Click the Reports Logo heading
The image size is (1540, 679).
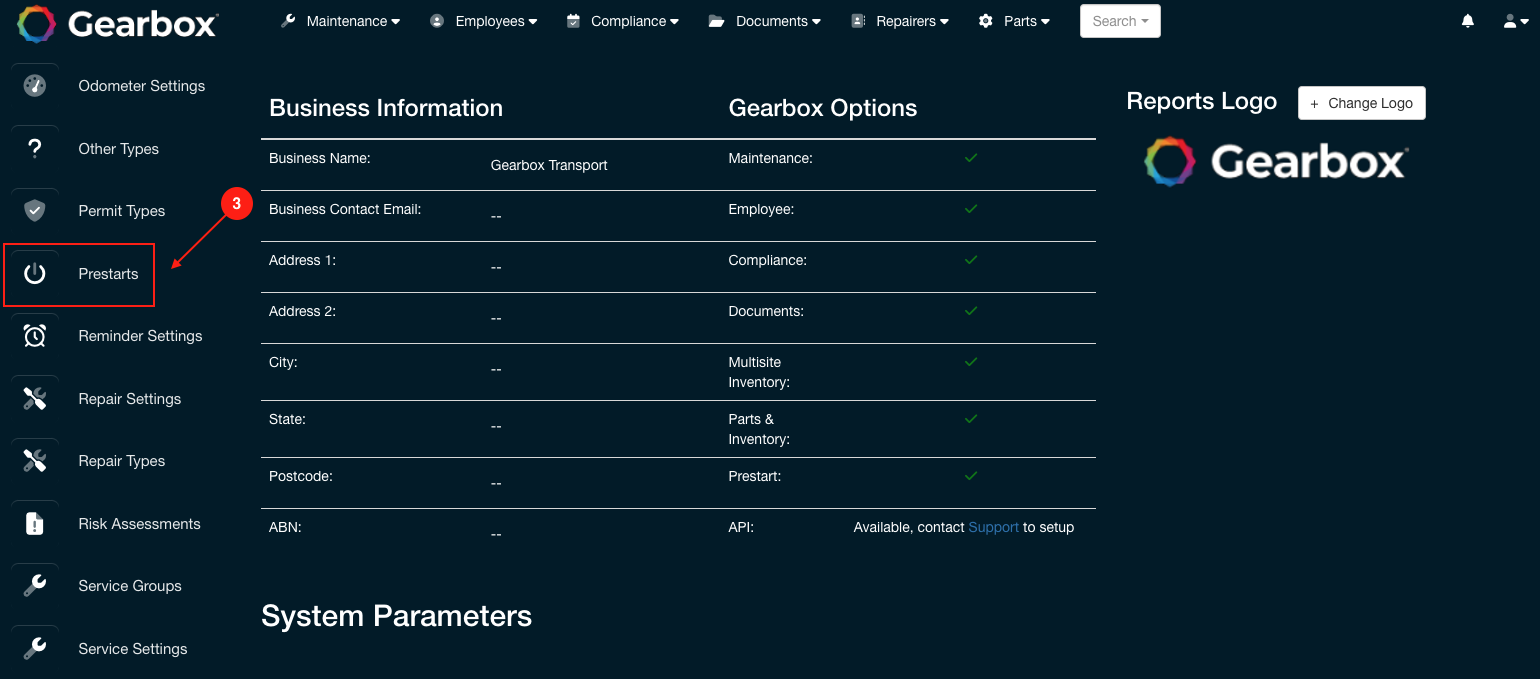[x=1202, y=101]
